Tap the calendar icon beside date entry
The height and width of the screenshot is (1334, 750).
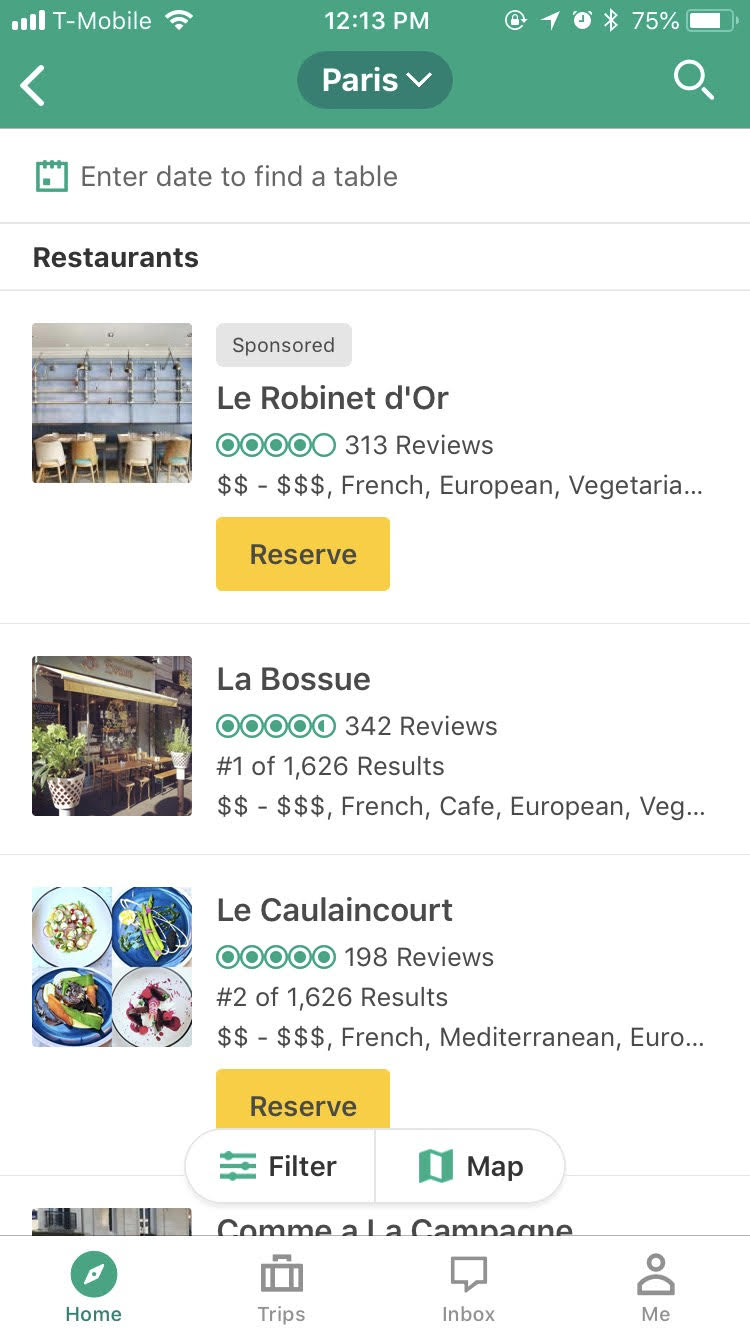pos(51,177)
